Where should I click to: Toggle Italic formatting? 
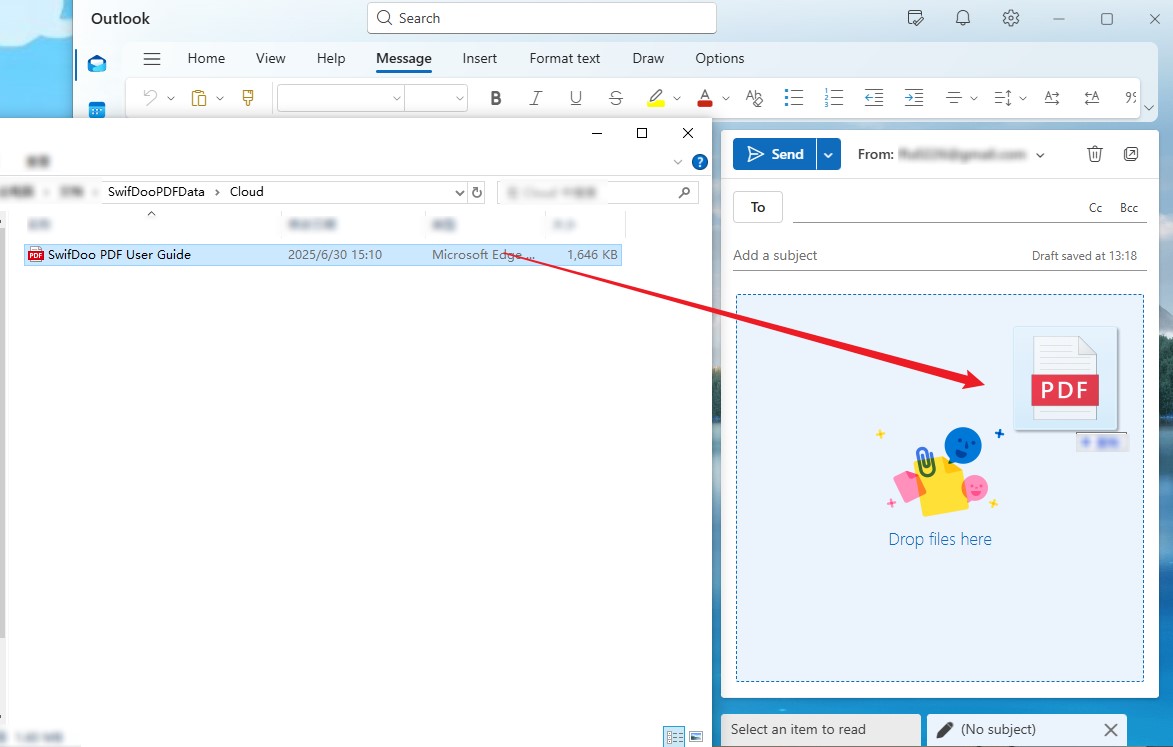(x=536, y=98)
